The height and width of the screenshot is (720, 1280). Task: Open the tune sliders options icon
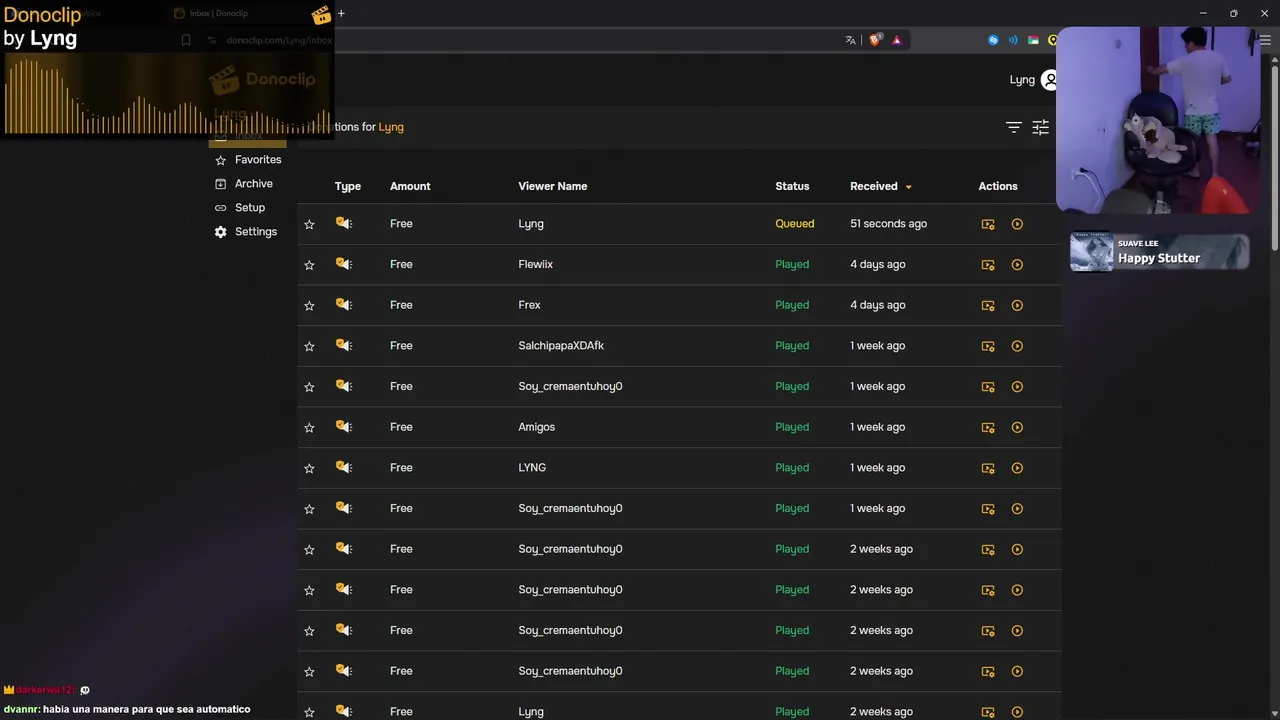pos(1040,127)
